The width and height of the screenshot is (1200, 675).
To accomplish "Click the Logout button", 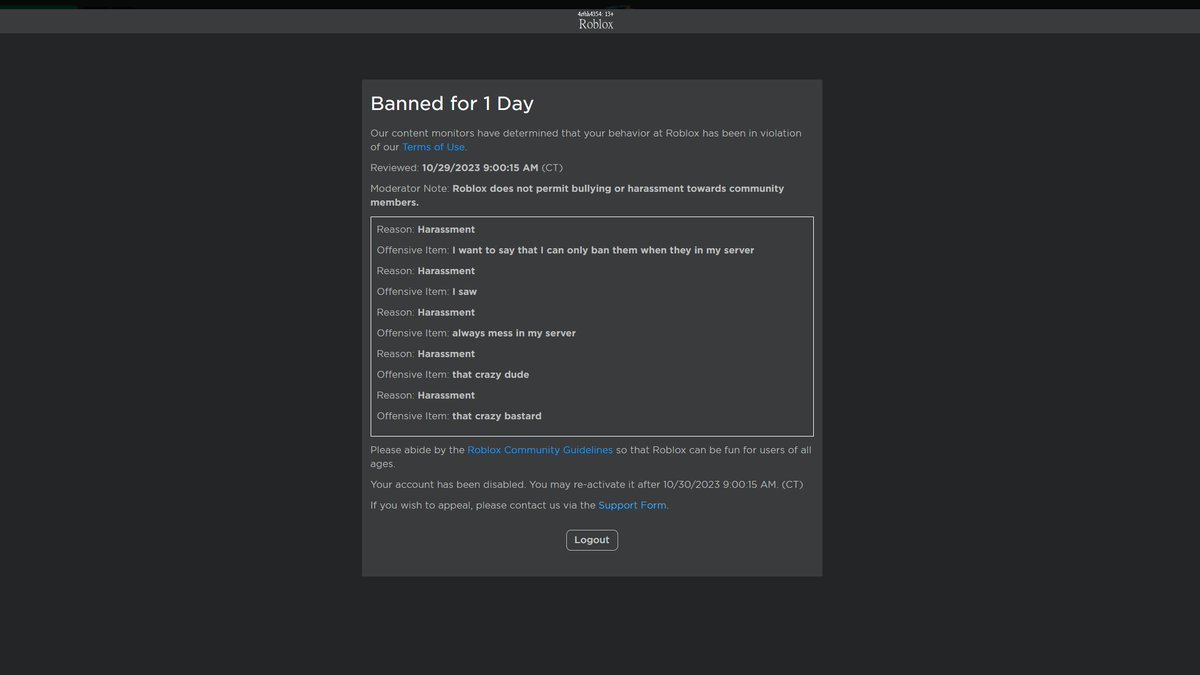I will pos(592,540).
